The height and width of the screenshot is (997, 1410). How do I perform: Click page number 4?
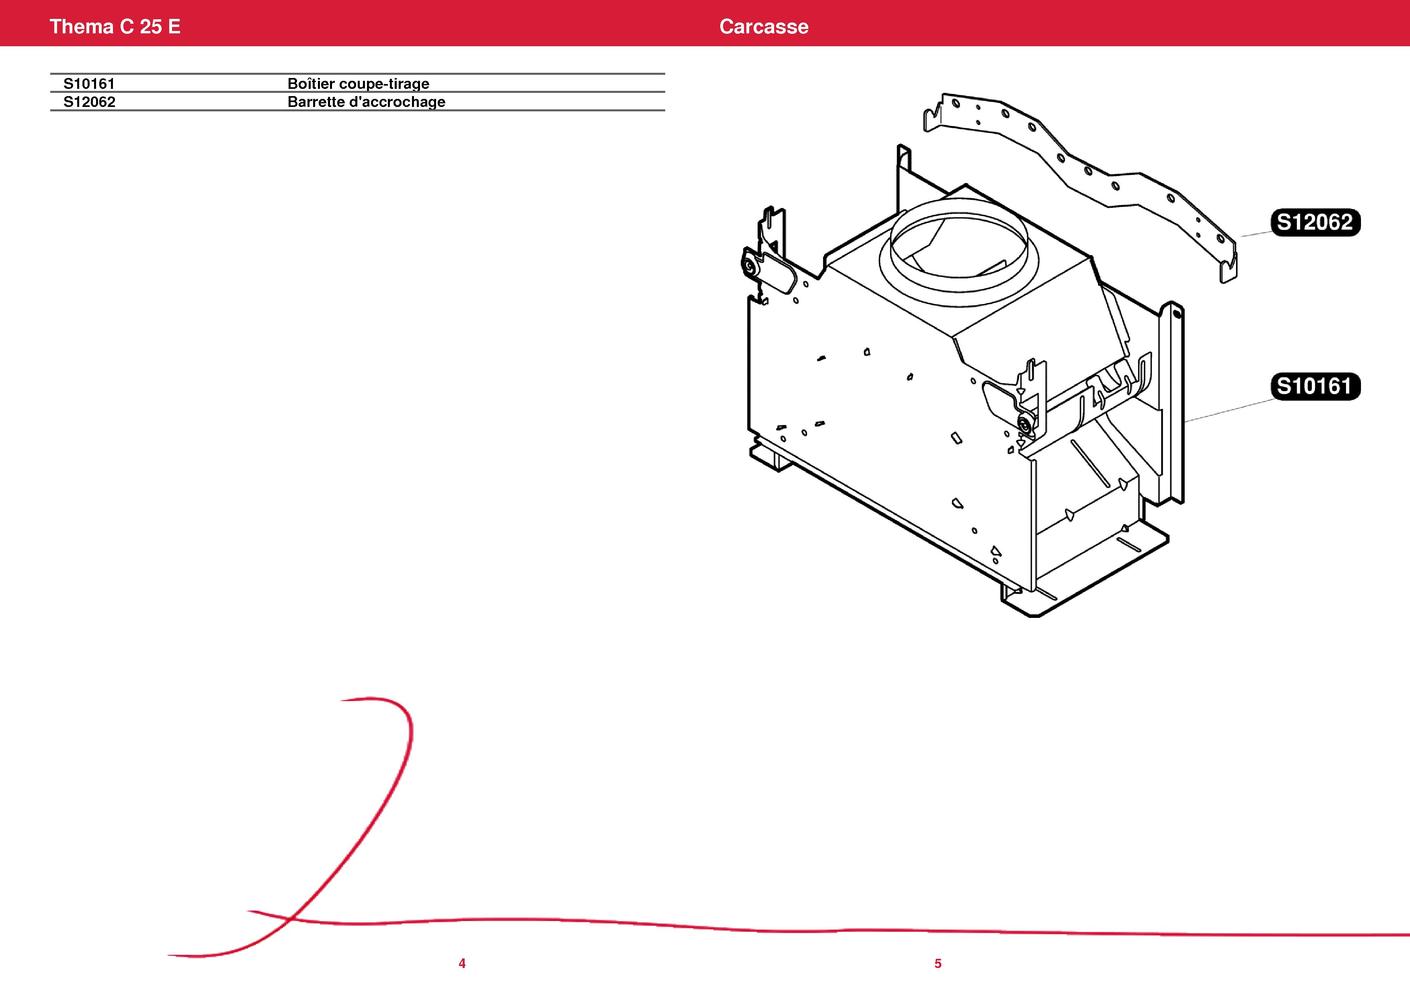[x=462, y=964]
